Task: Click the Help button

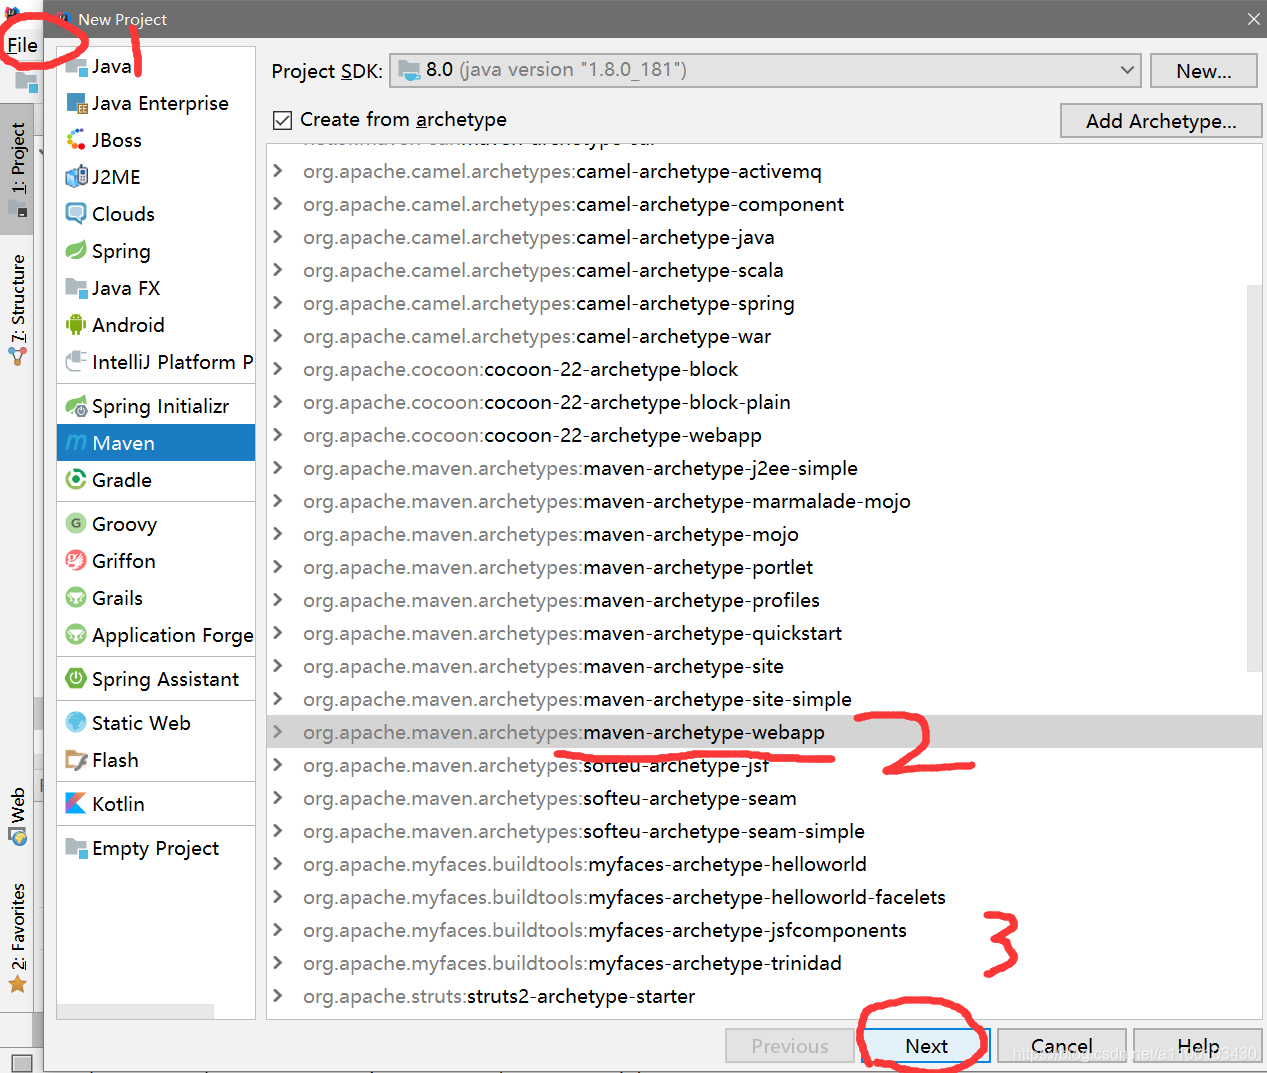Action: click(x=1197, y=1046)
